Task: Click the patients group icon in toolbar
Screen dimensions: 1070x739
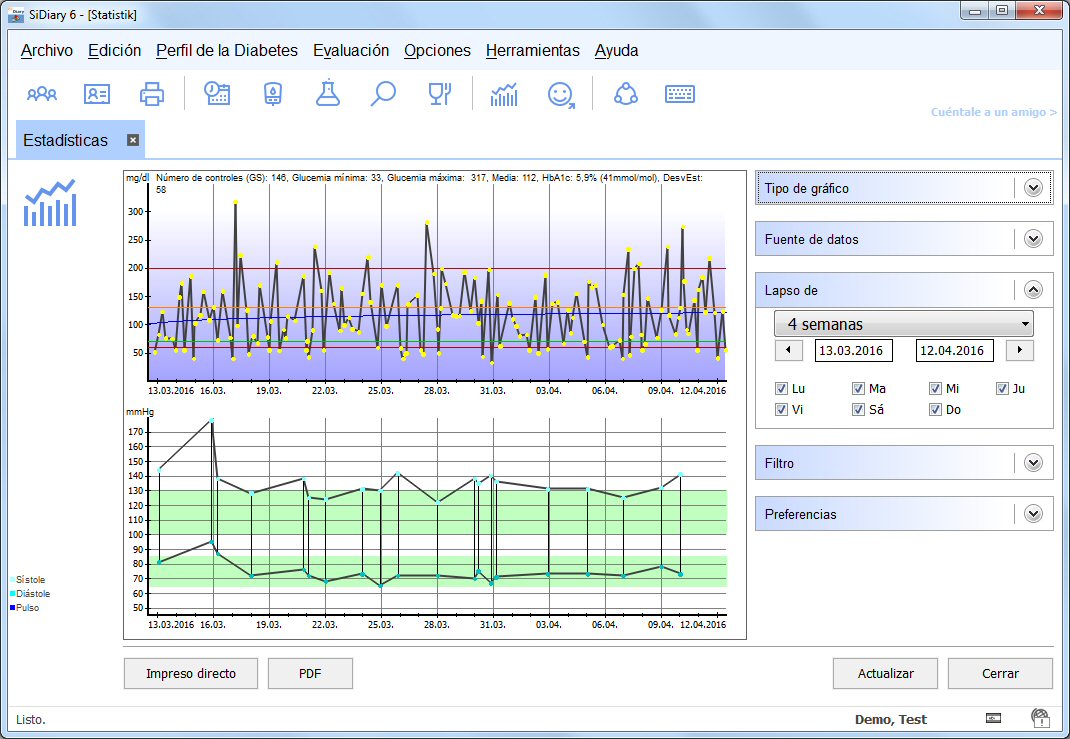Action: 42,94
